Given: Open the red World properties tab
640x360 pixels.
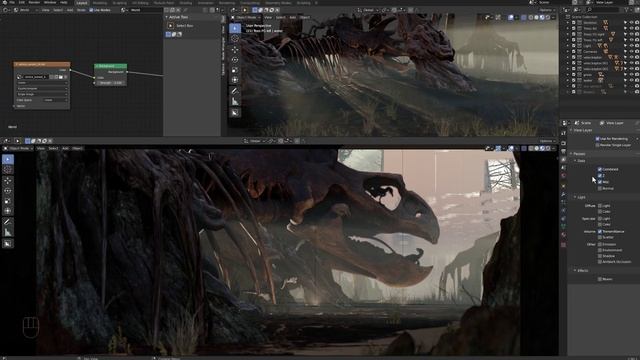Looking at the screenshot, I should pos(564,176).
